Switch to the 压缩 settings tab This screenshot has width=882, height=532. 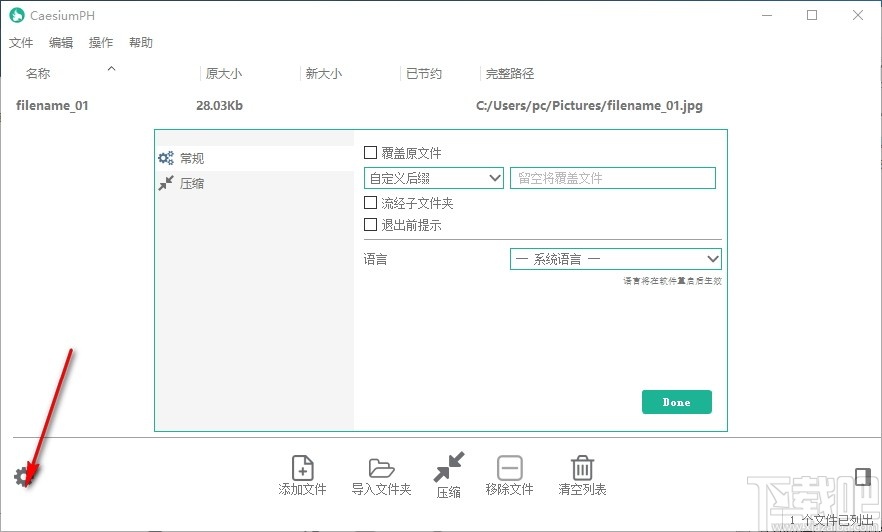pos(254,183)
